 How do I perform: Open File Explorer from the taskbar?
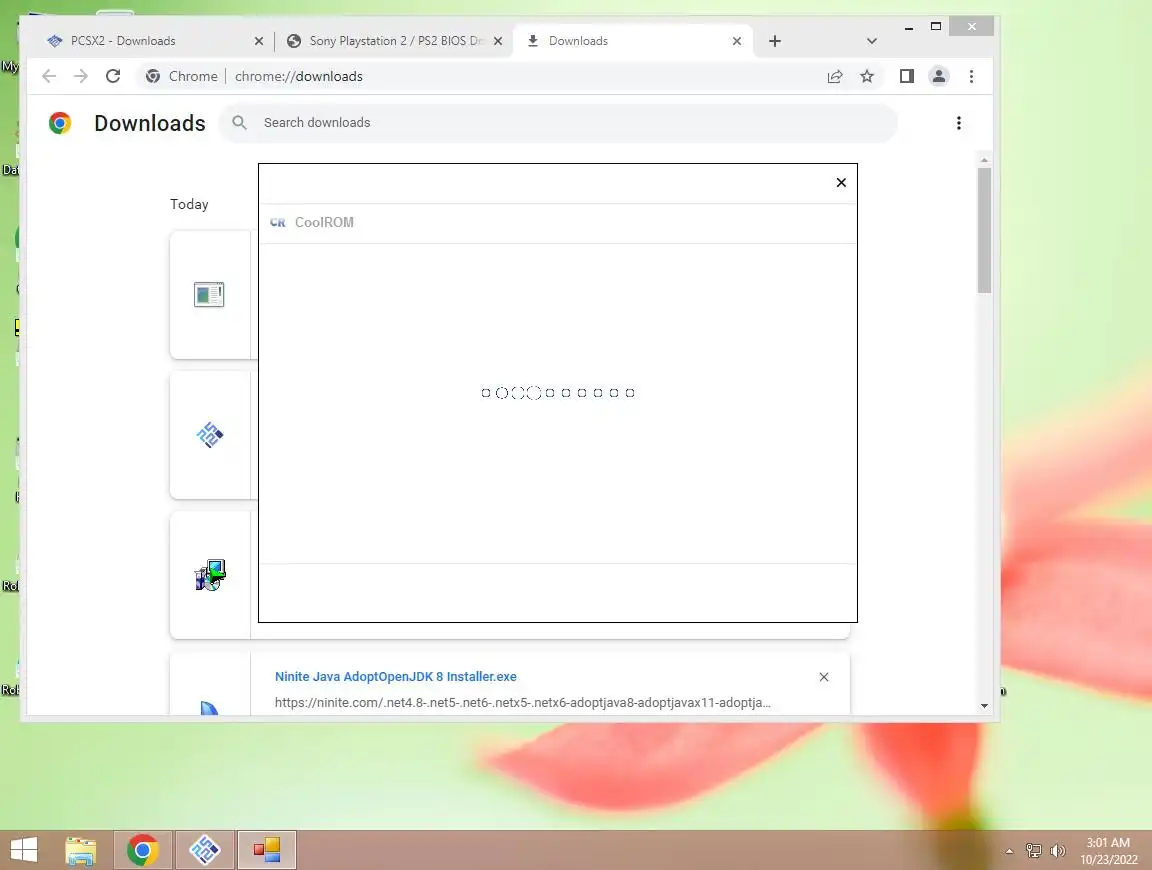(x=81, y=851)
